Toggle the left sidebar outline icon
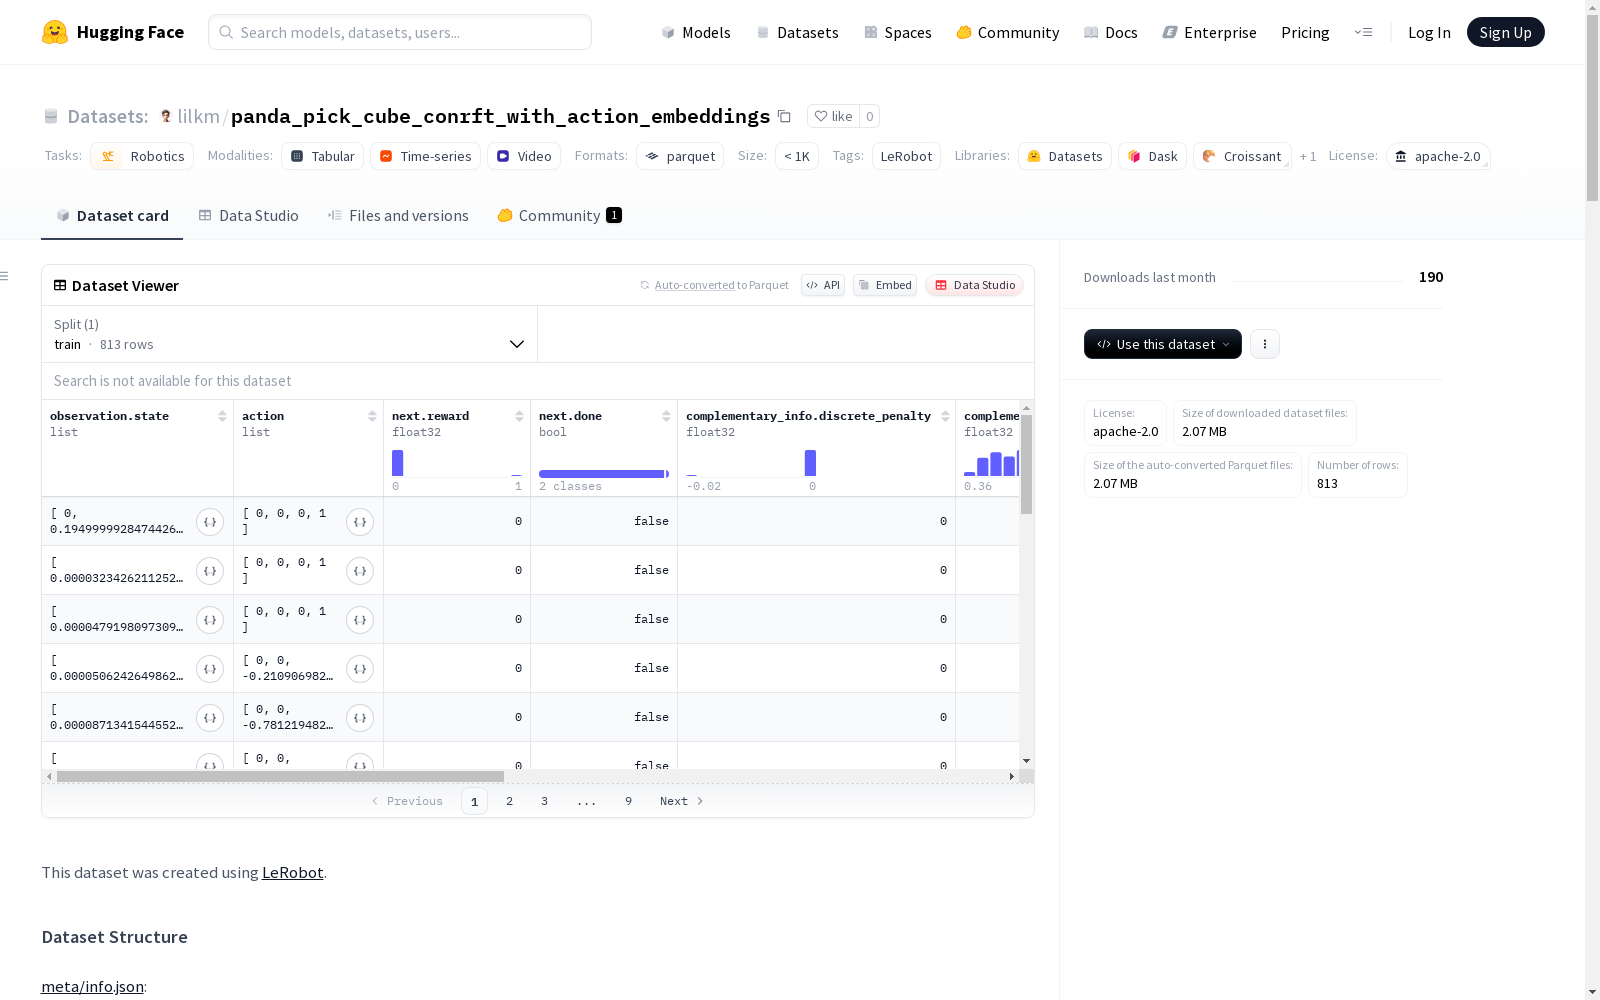The image size is (1600, 1000). [x=5, y=276]
